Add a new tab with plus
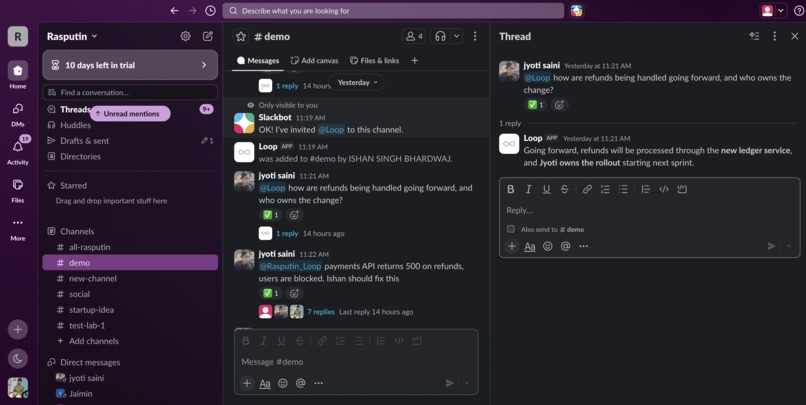This screenshot has height=405, width=806. pos(414,61)
